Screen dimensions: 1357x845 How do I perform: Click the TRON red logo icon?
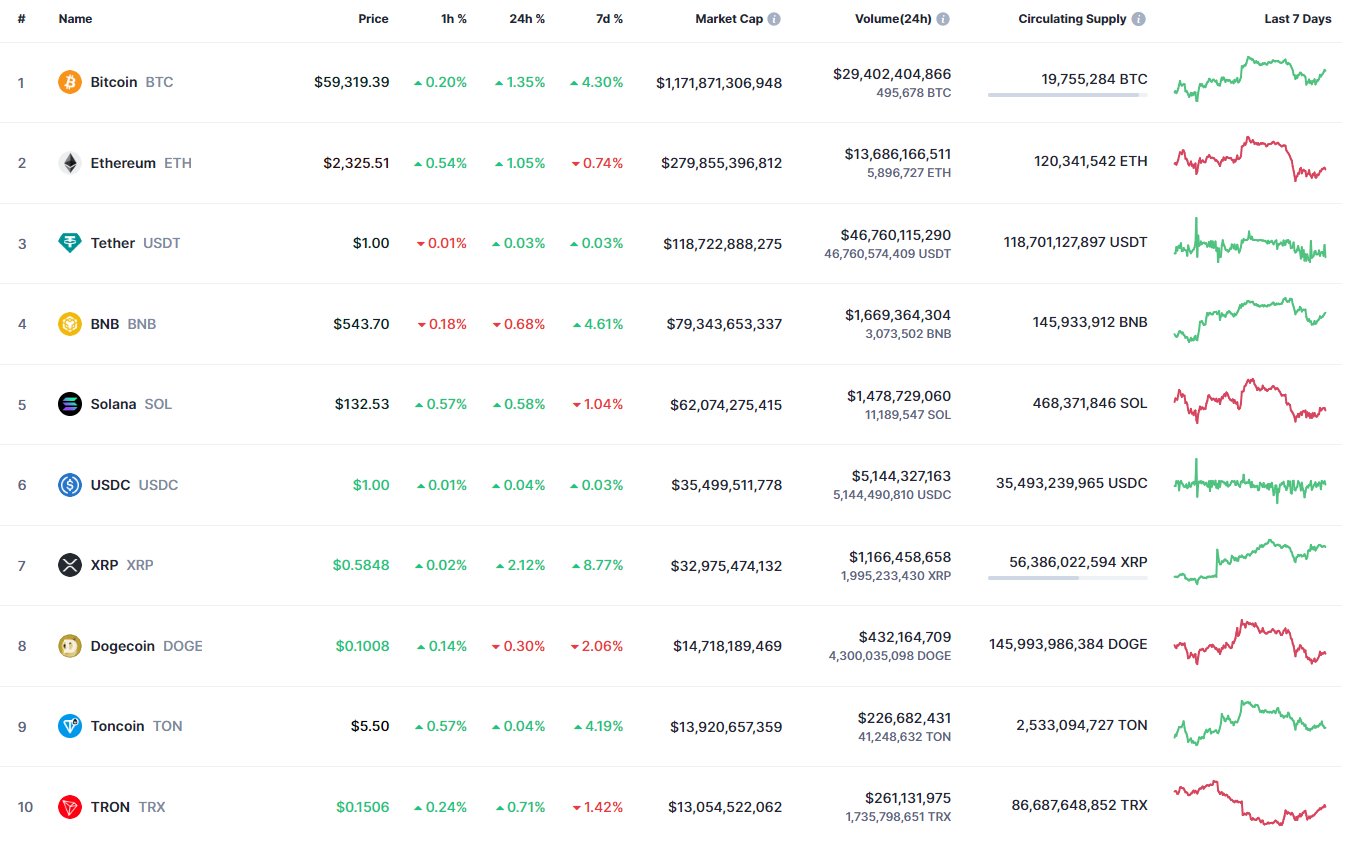tap(70, 807)
